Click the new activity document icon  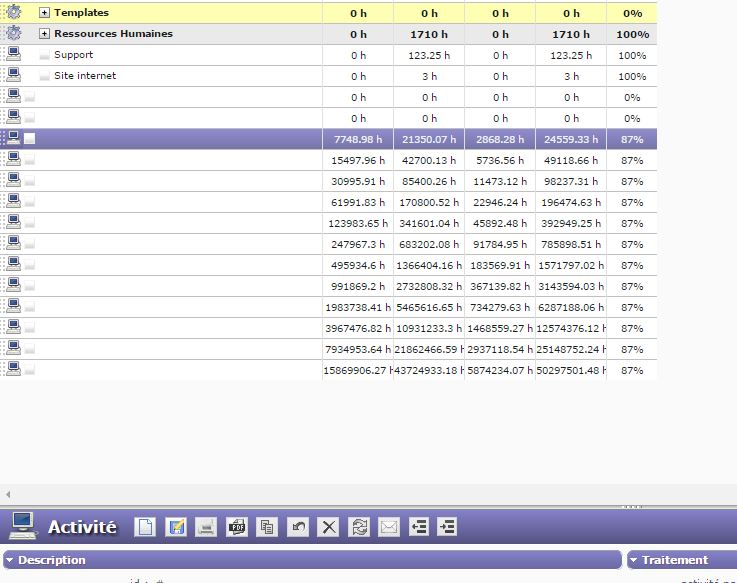pyautogui.click(x=146, y=527)
